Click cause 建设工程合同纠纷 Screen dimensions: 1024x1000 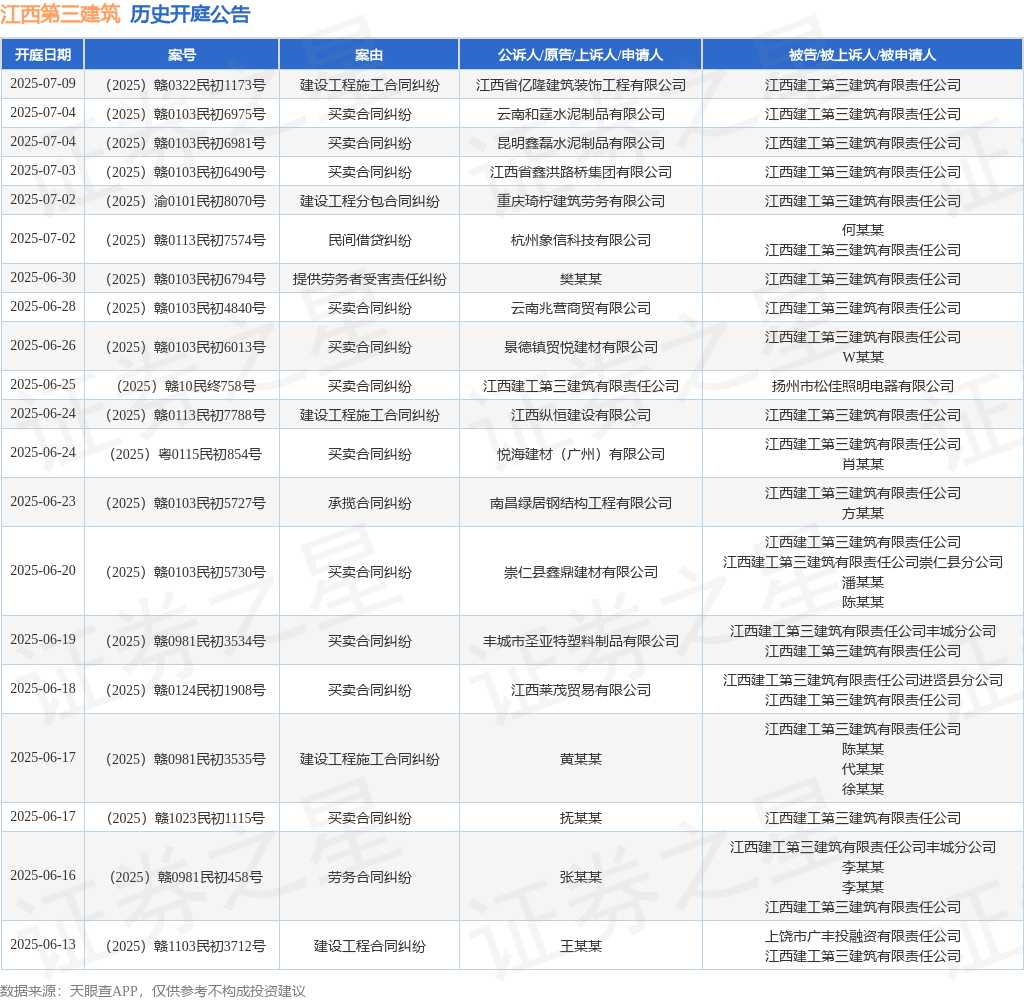point(369,946)
